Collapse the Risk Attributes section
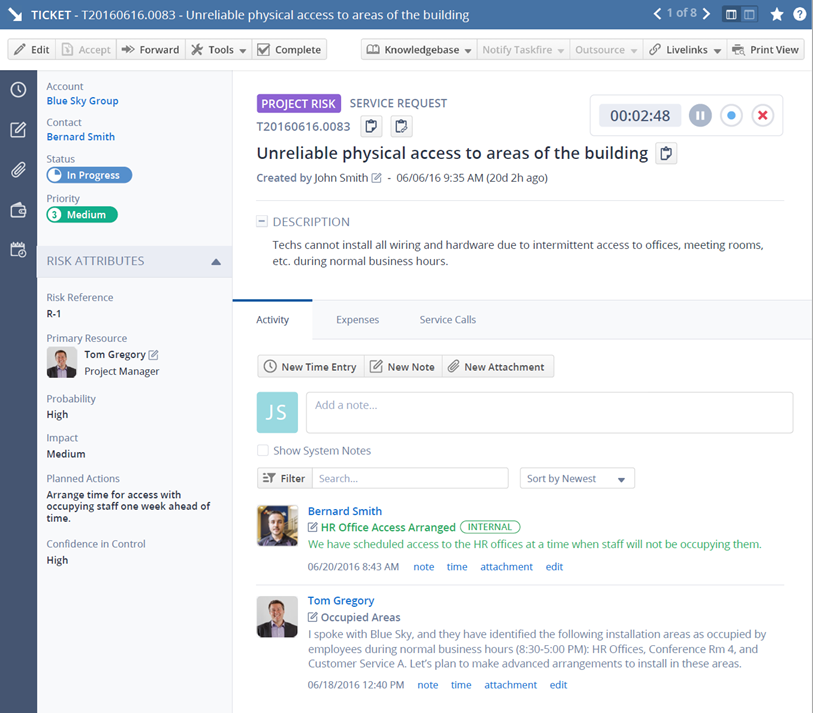The height and width of the screenshot is (713, 813). click(216, 262)
